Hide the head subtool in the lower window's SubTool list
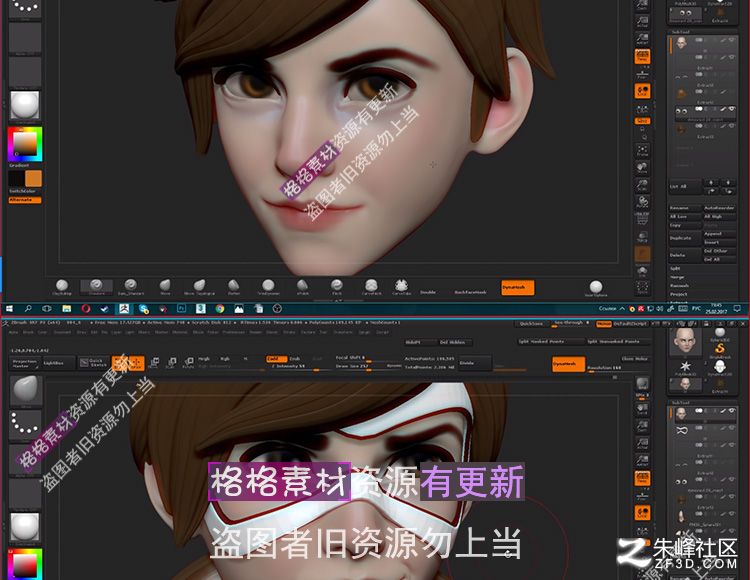 point(732,411)
